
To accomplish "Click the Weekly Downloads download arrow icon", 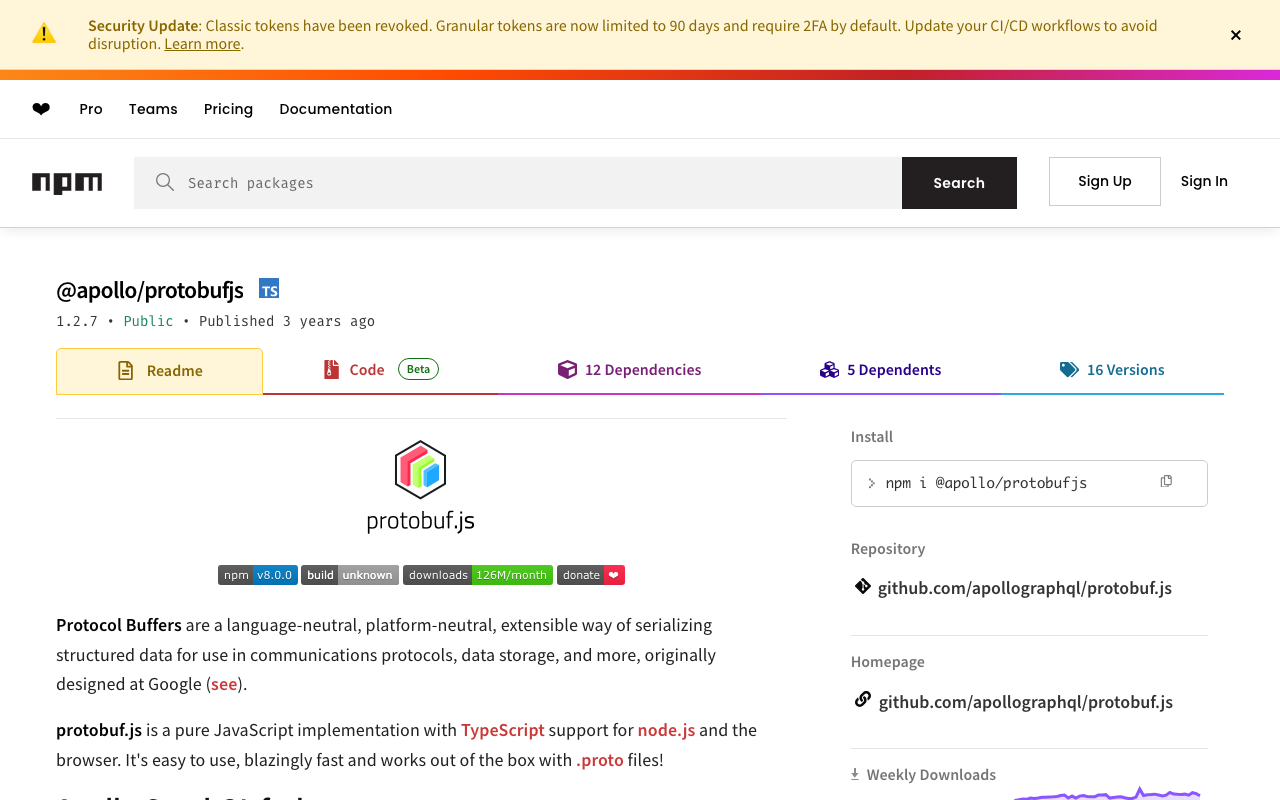I will click(x=855, y=774).
